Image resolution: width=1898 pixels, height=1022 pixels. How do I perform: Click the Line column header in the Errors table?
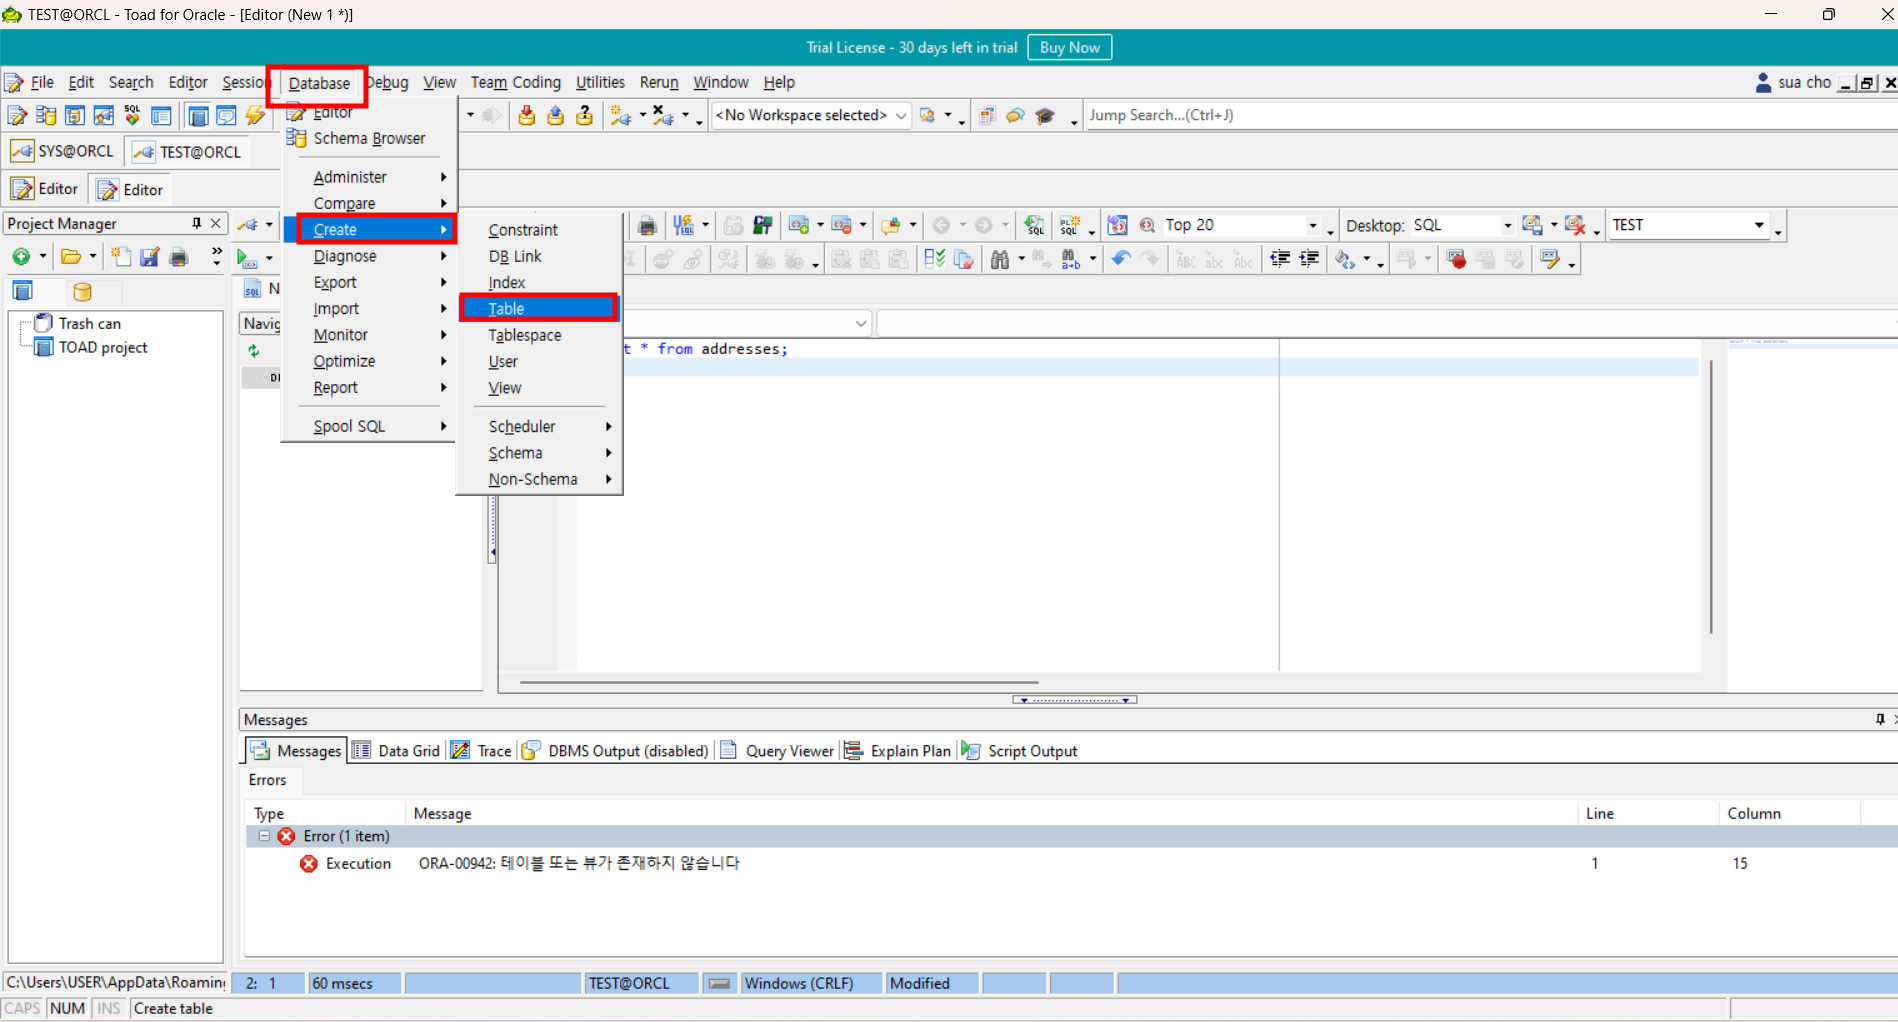coord(1647,814)
